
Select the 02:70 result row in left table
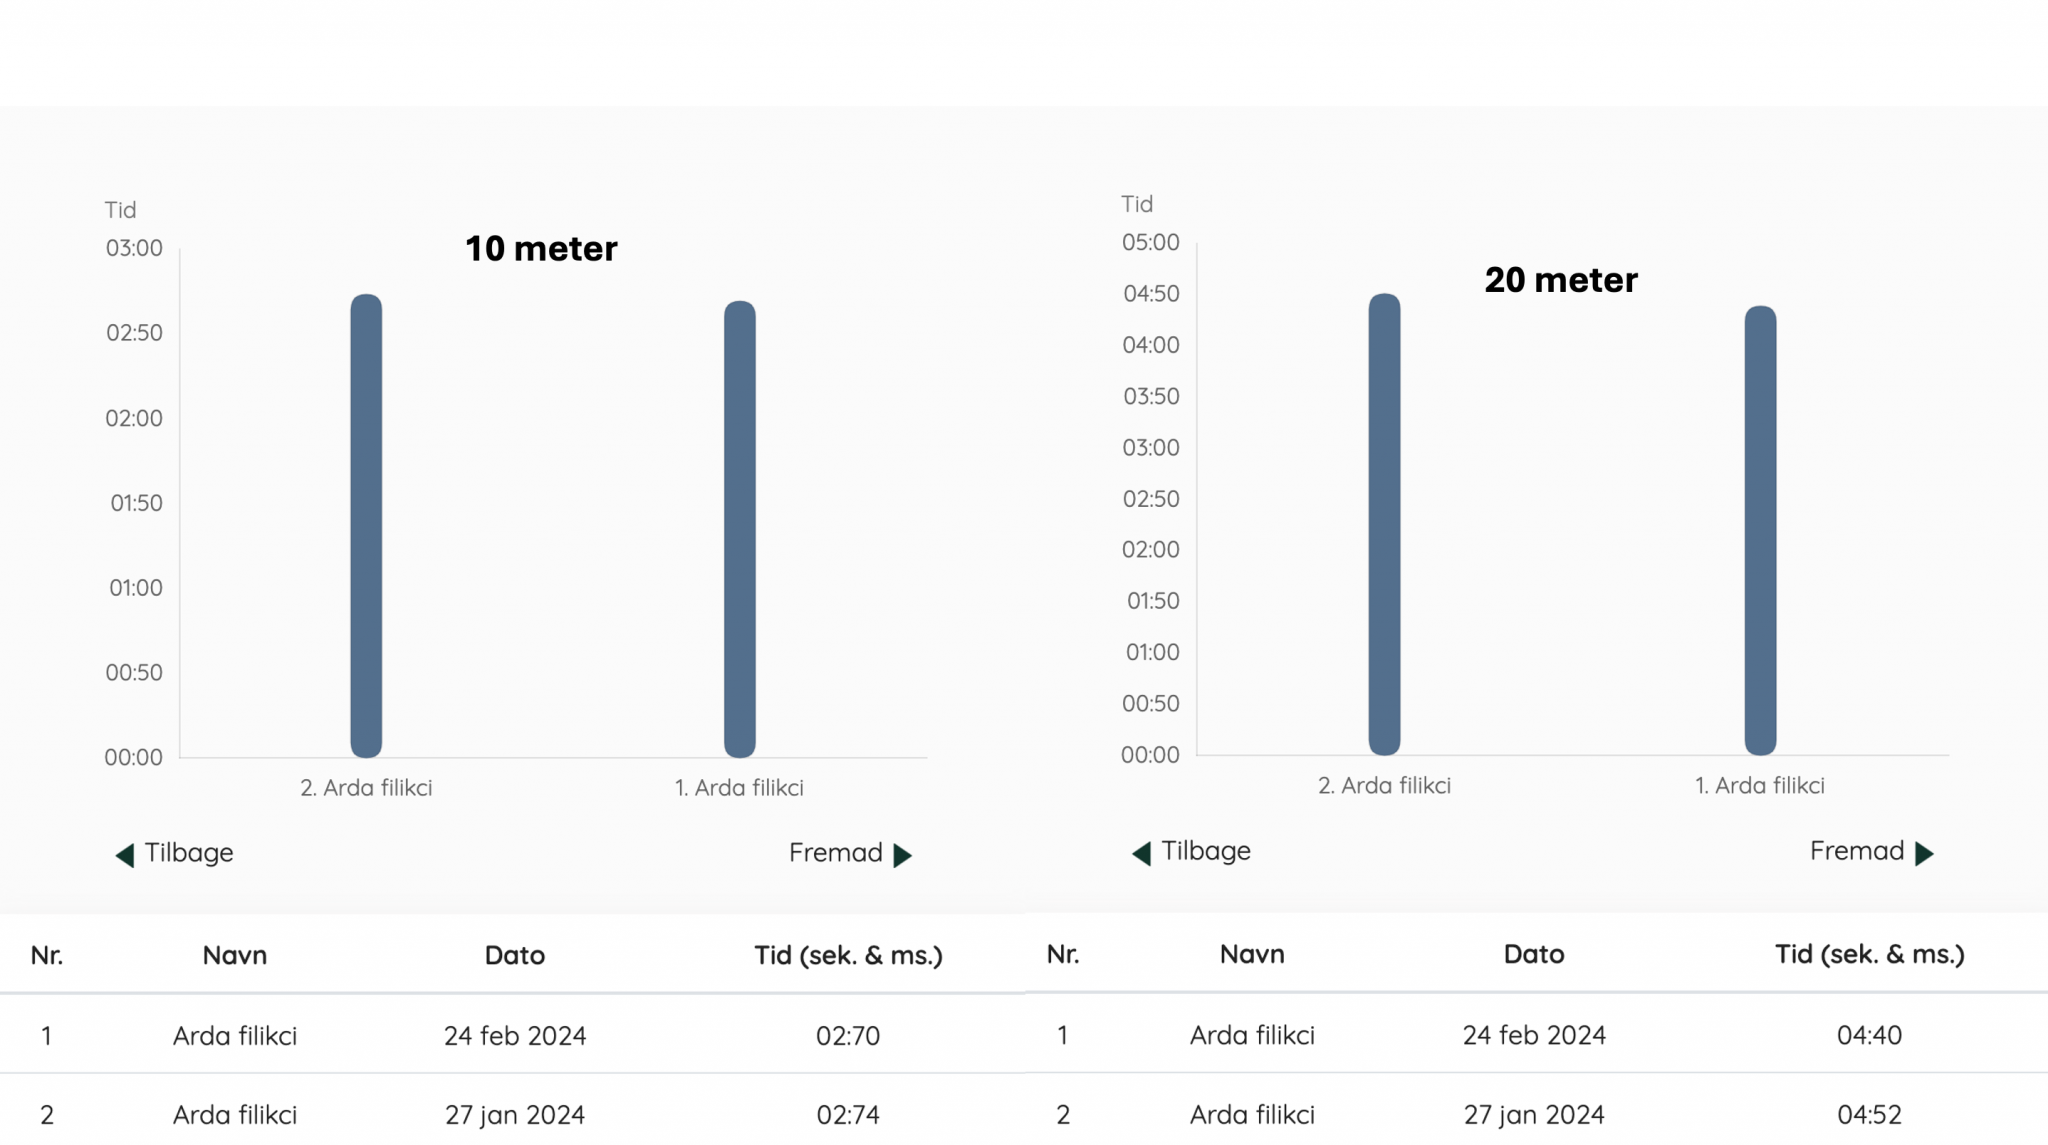pyautogui.click(x=512, y=1035)
